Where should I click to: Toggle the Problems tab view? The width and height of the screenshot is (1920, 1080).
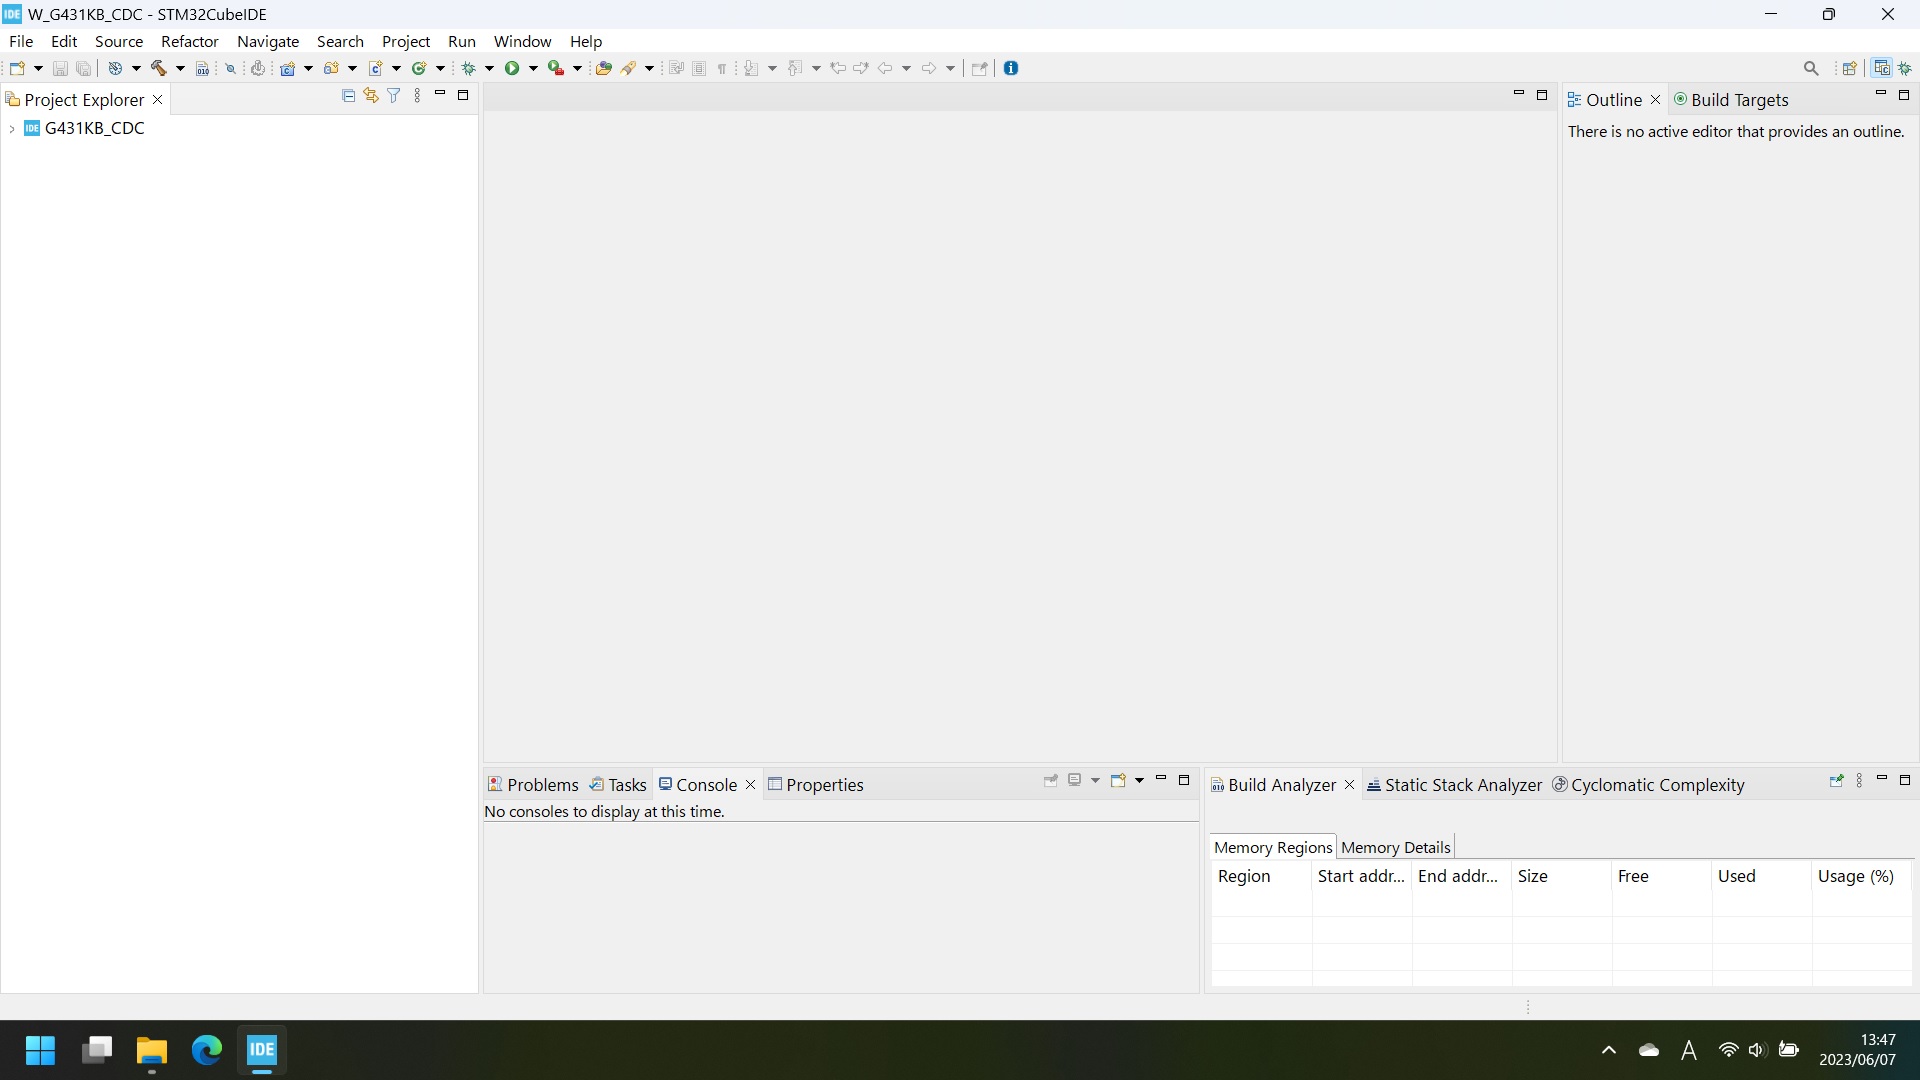click(x=533, y=783)
